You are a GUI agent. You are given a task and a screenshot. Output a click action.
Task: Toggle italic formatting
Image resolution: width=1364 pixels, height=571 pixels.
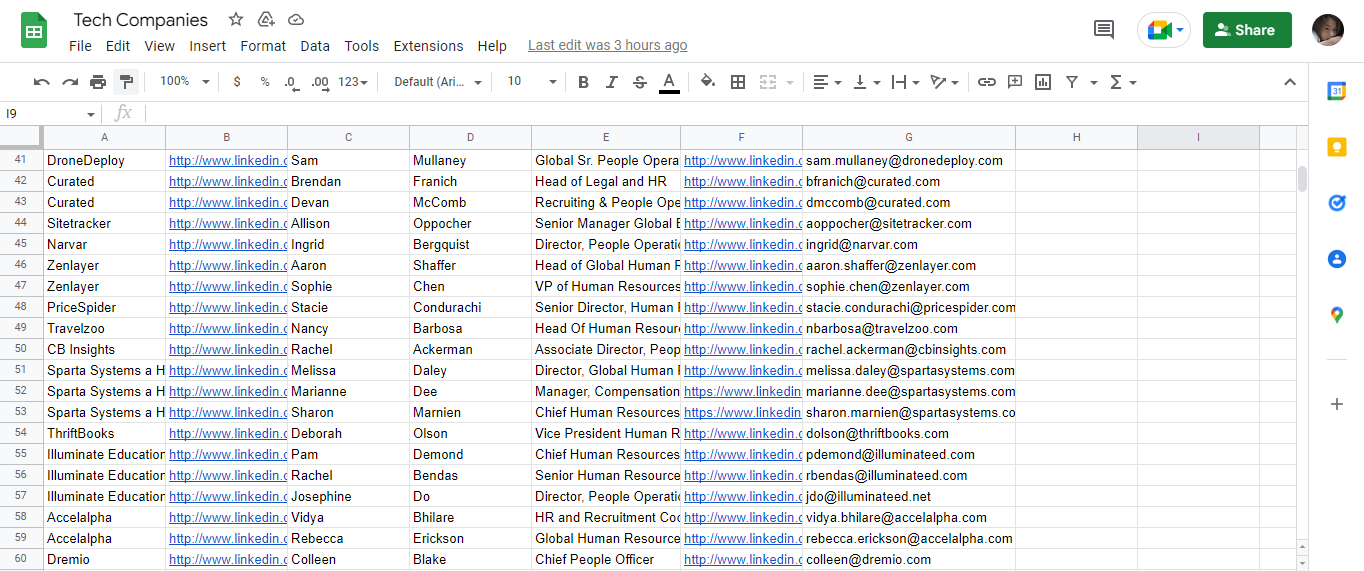[612, 82]
